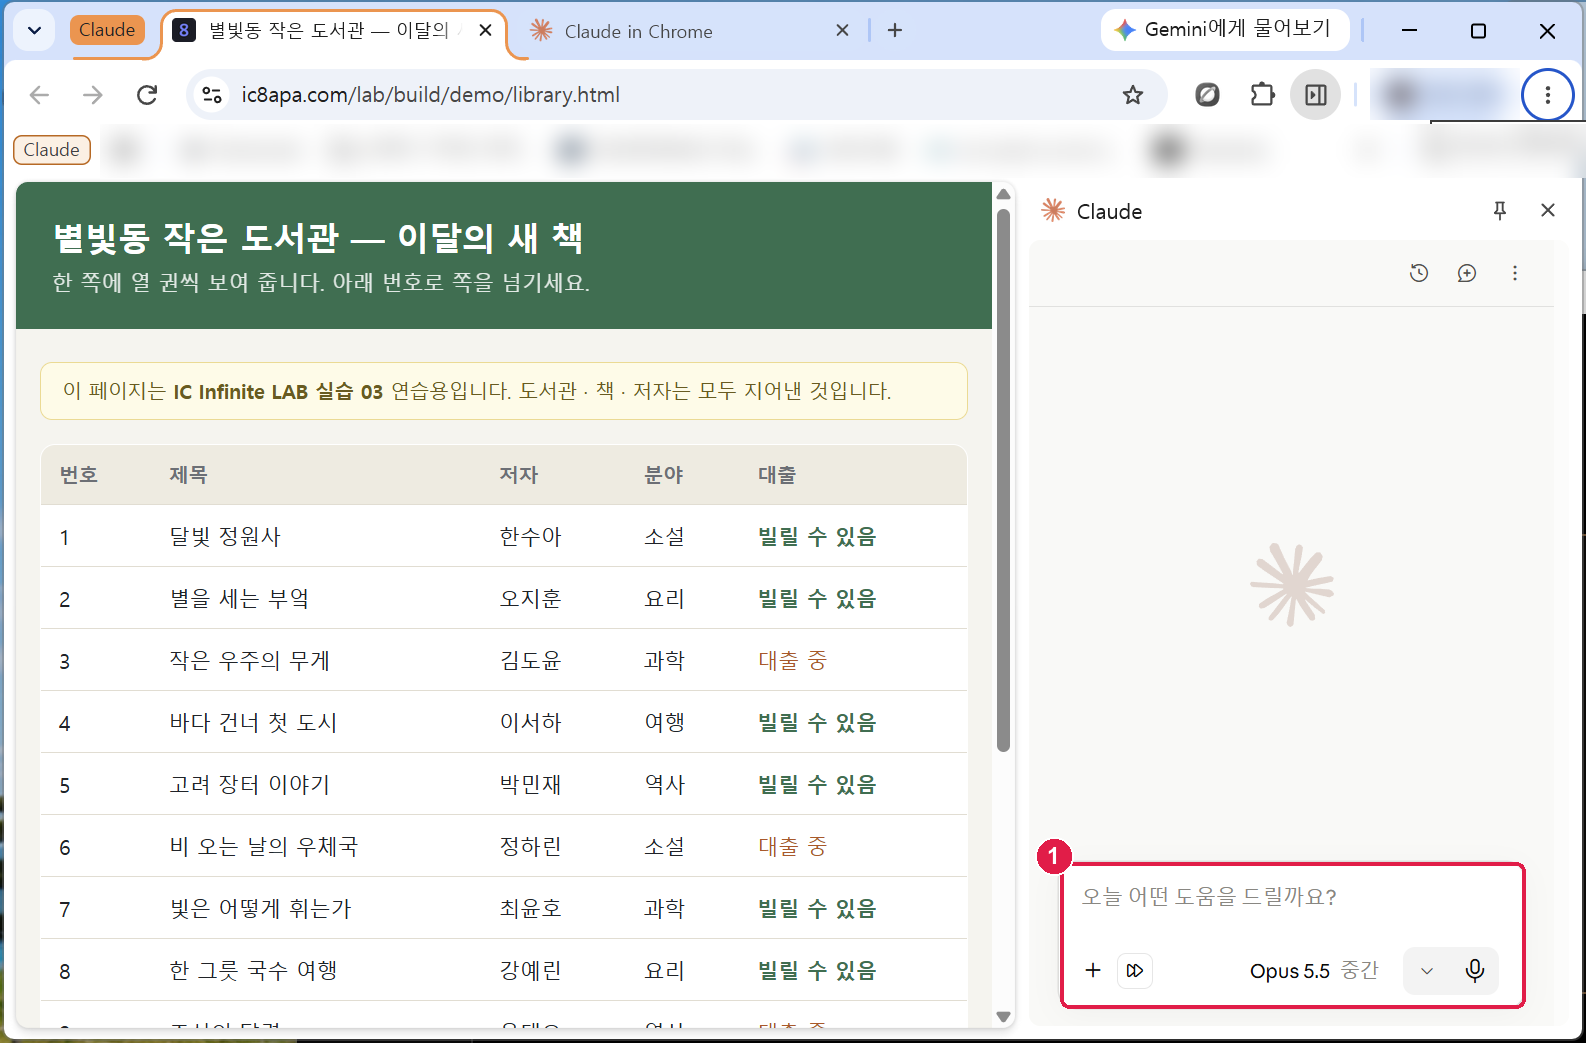Click the 제목 column header
This screenshot has width=1586, height=1043.
(188, 475)
